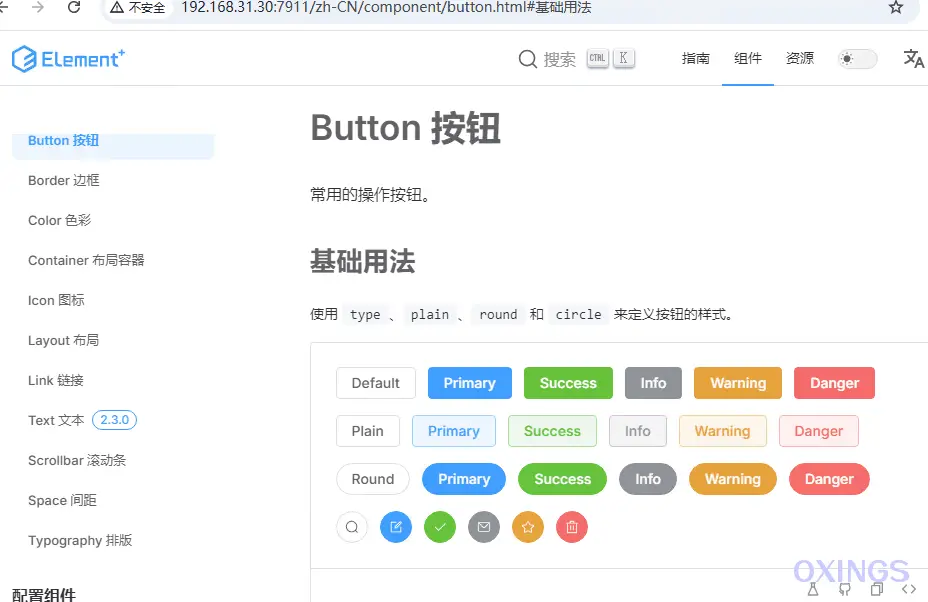Click the green circular checkmark button

(440, 527)
